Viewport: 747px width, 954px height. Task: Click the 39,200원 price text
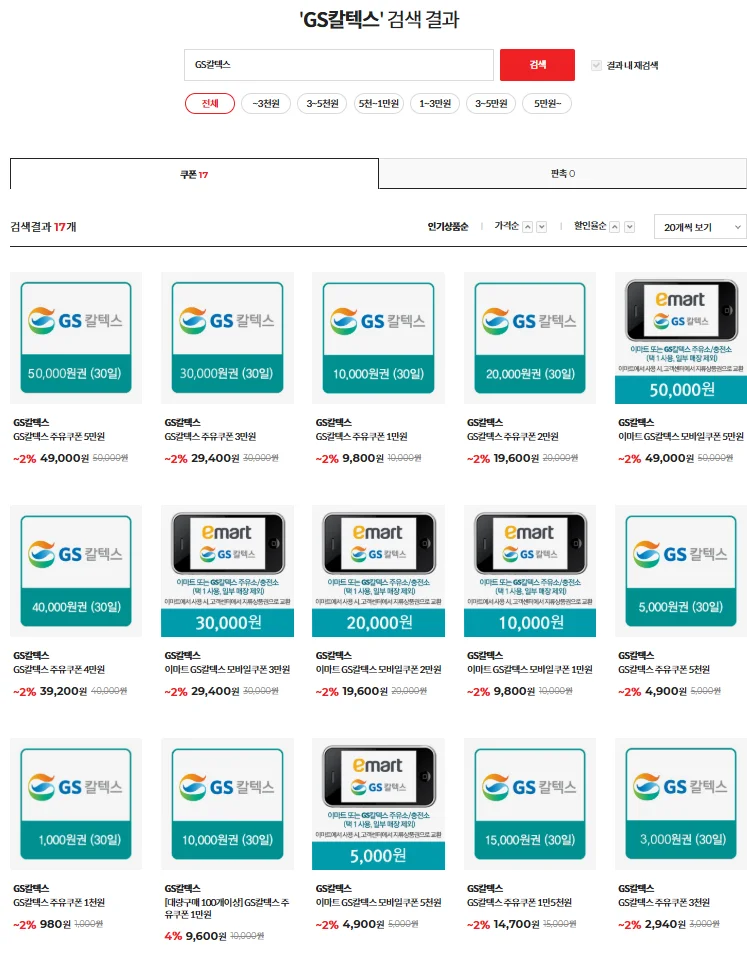[63, 691]
